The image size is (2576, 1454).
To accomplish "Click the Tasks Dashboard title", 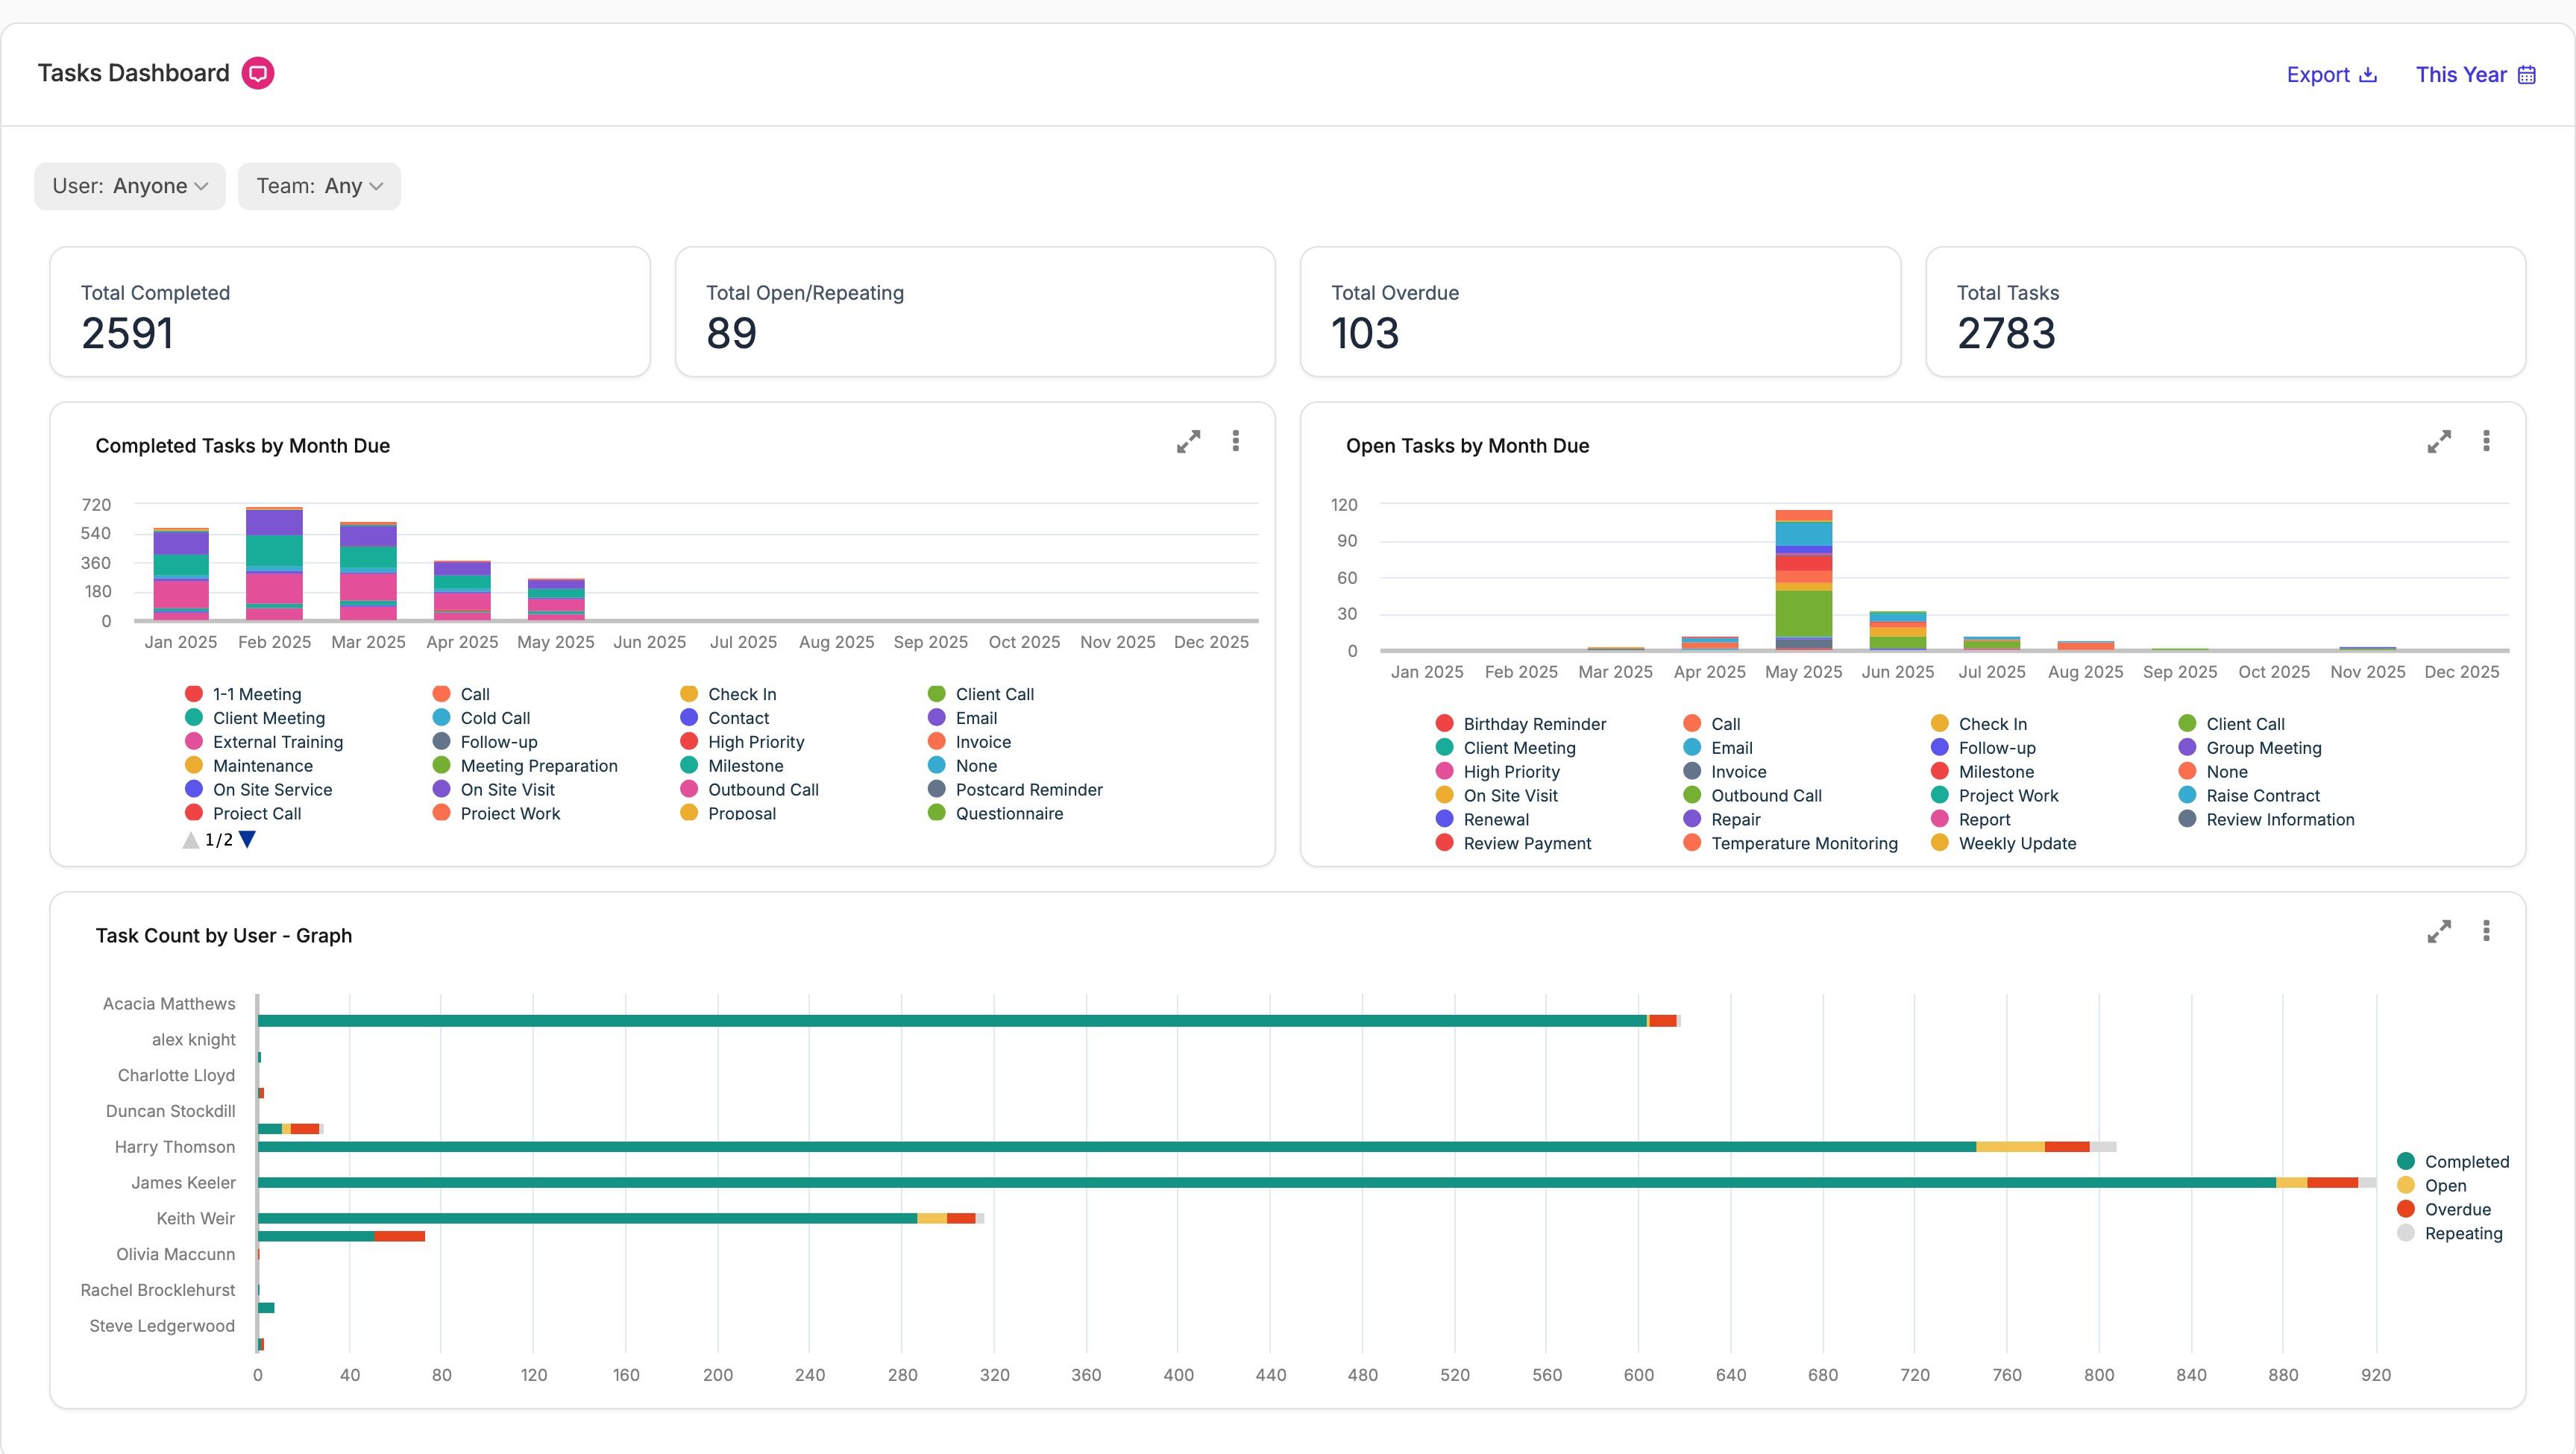I will click(x=134, y=73).
